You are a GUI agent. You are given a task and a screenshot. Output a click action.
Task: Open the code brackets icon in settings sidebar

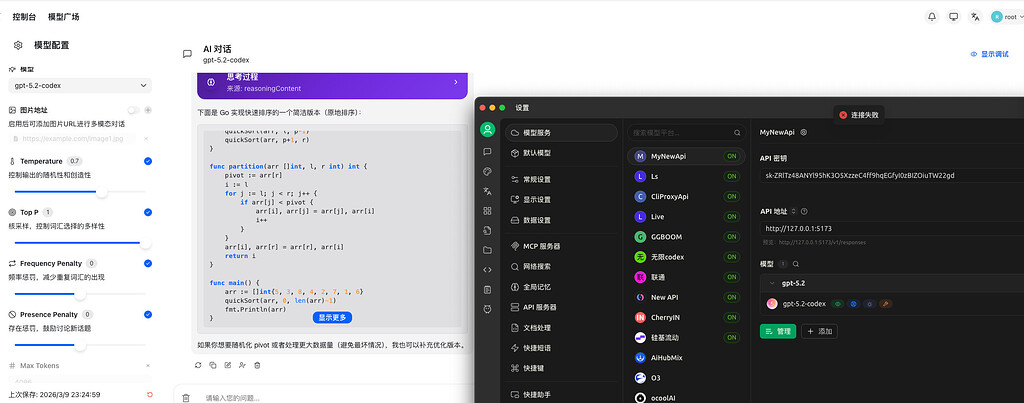pos(487,270)
